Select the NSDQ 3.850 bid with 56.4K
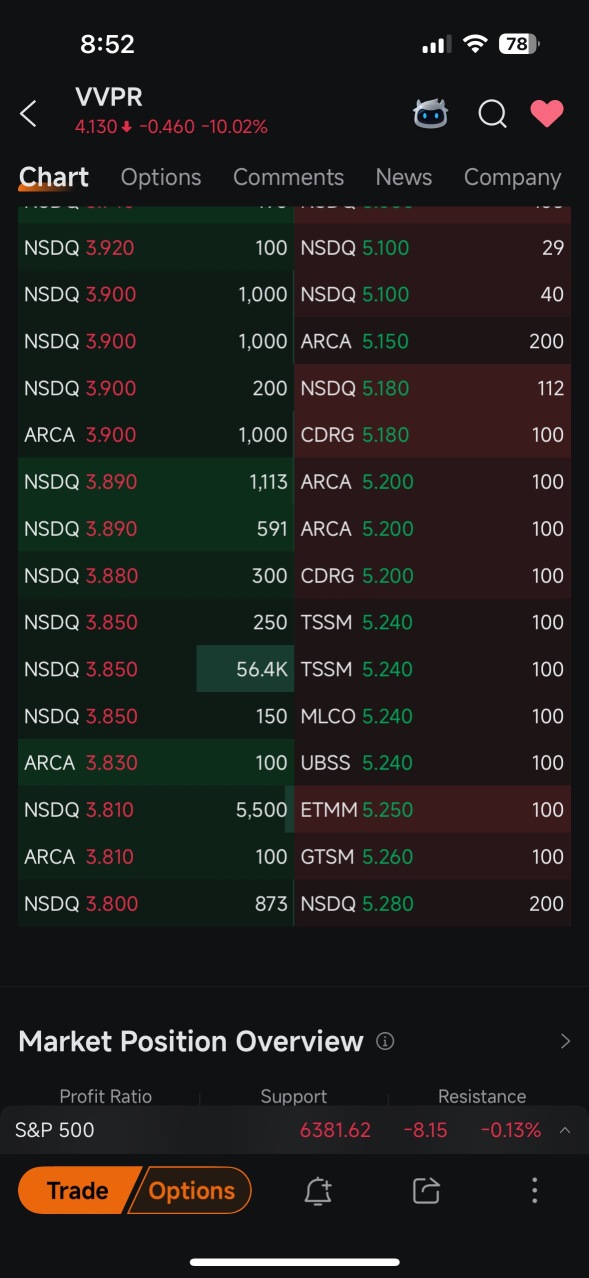 click(156, 669)
